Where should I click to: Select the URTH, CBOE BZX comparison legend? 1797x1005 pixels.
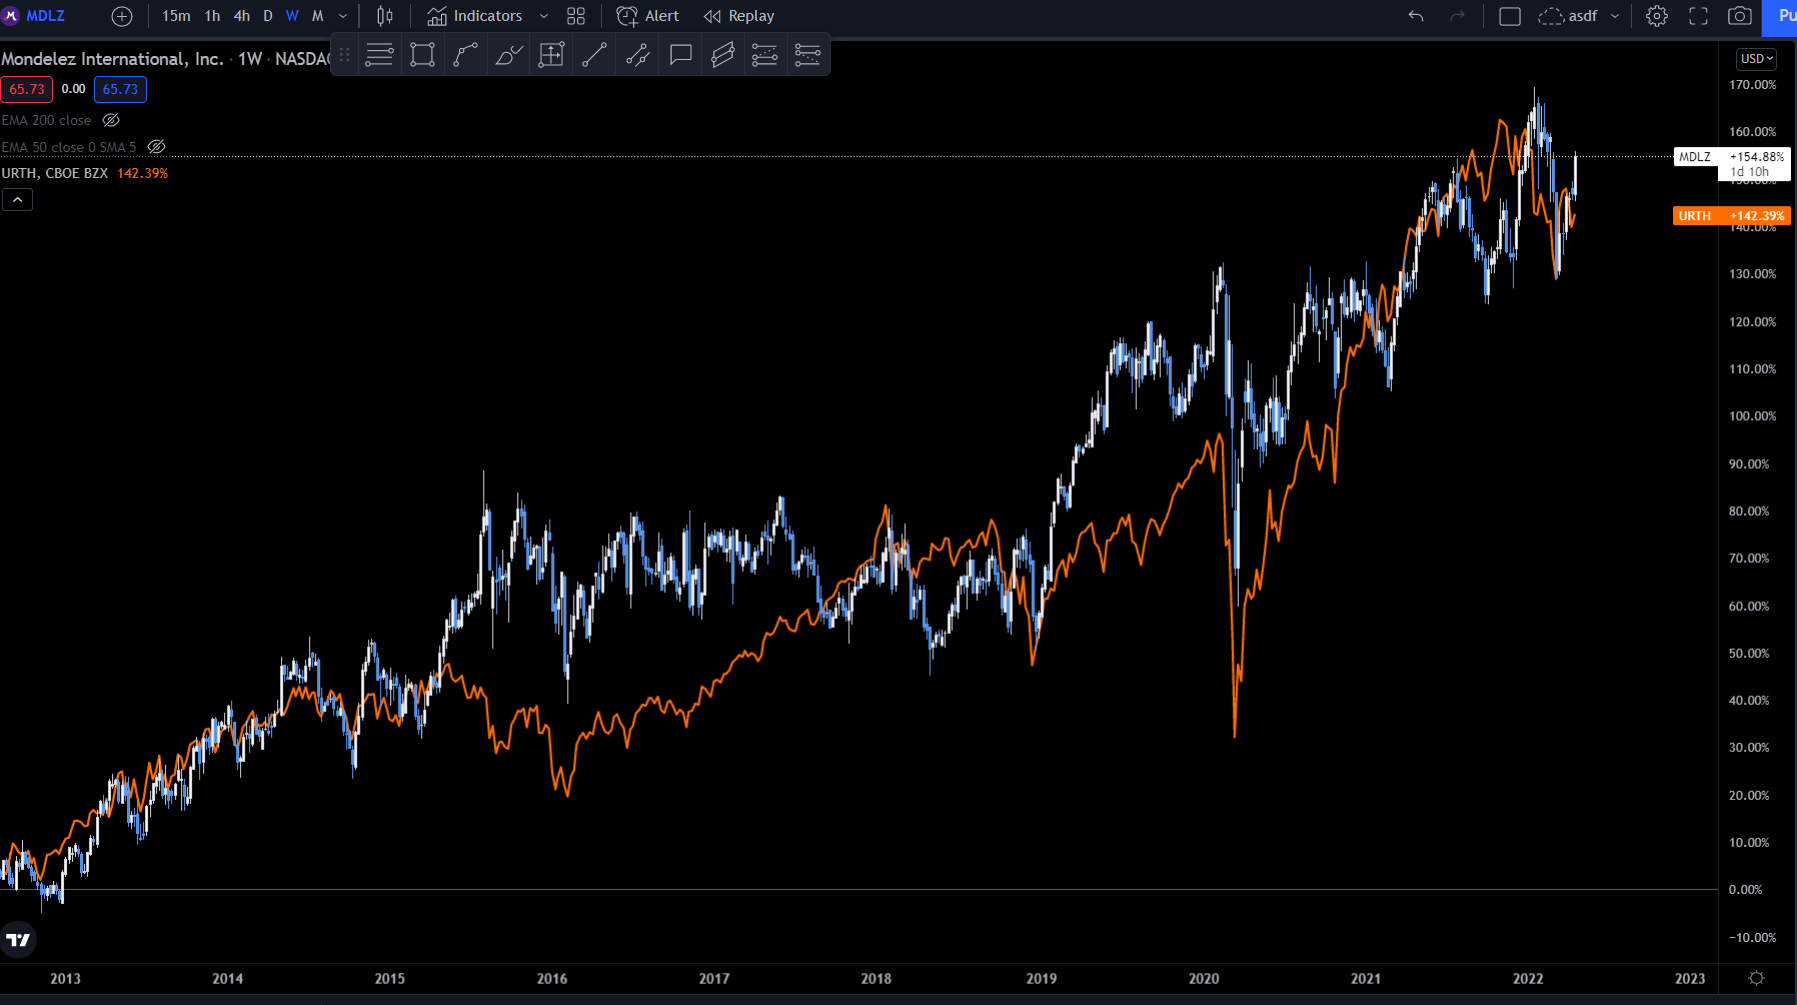[55, 173]
